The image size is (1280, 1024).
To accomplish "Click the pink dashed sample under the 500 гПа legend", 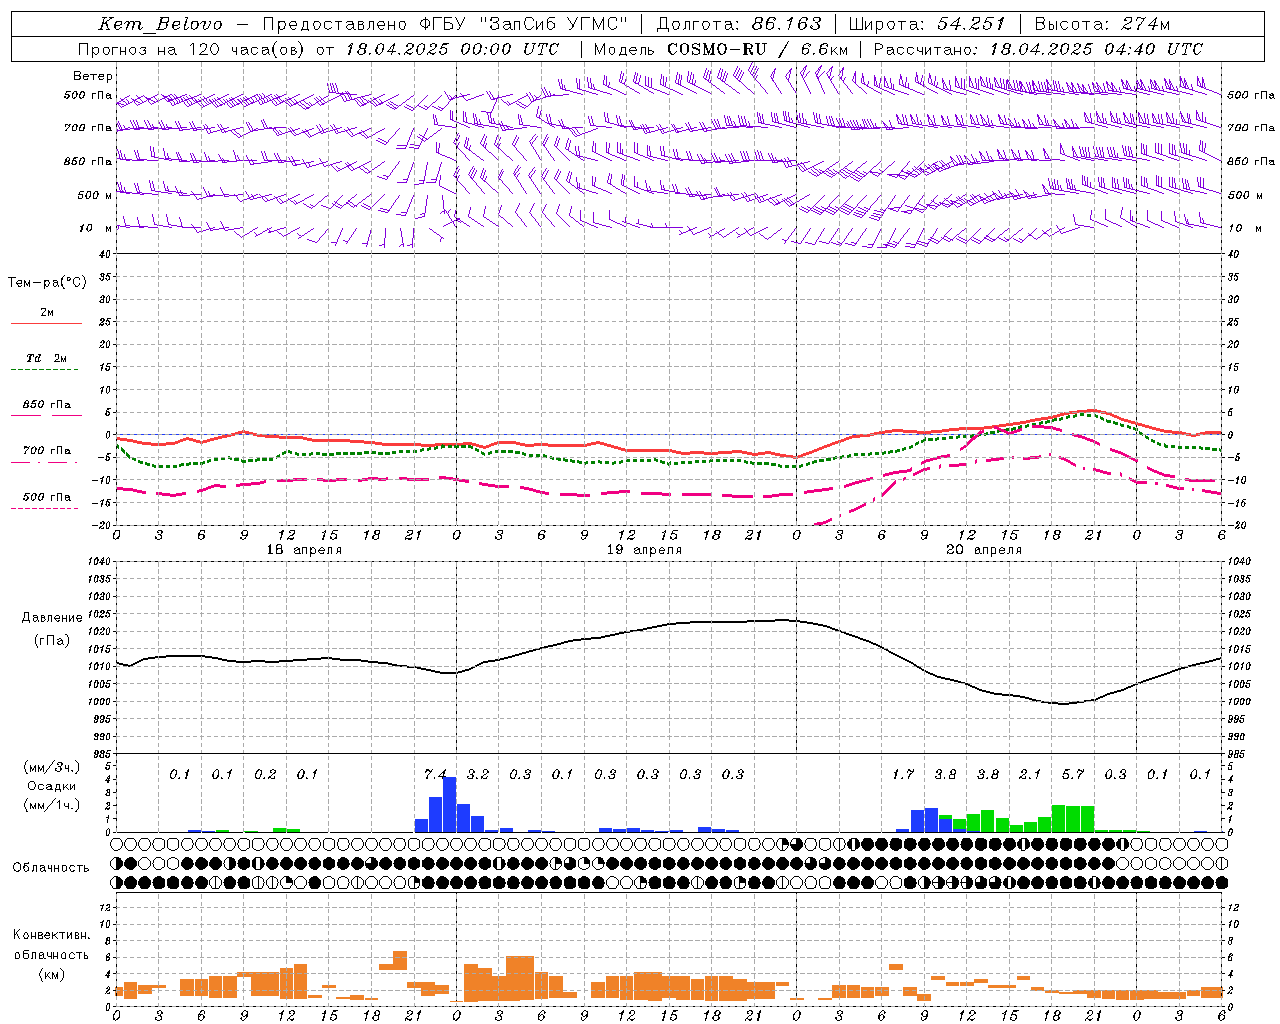I will 45,509.
